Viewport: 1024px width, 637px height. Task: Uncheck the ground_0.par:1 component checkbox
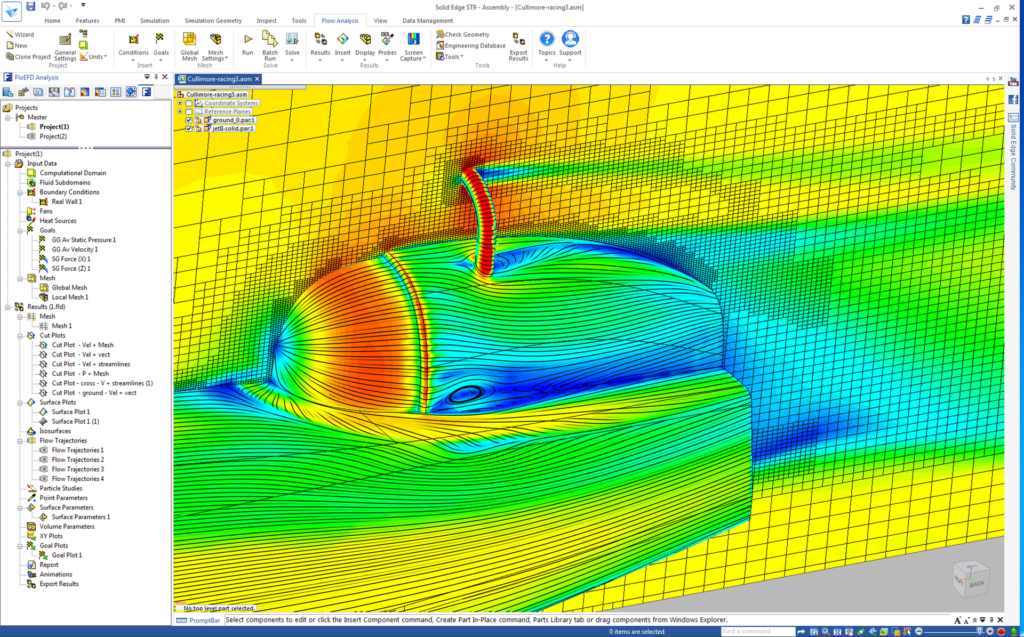coord(189,120)
